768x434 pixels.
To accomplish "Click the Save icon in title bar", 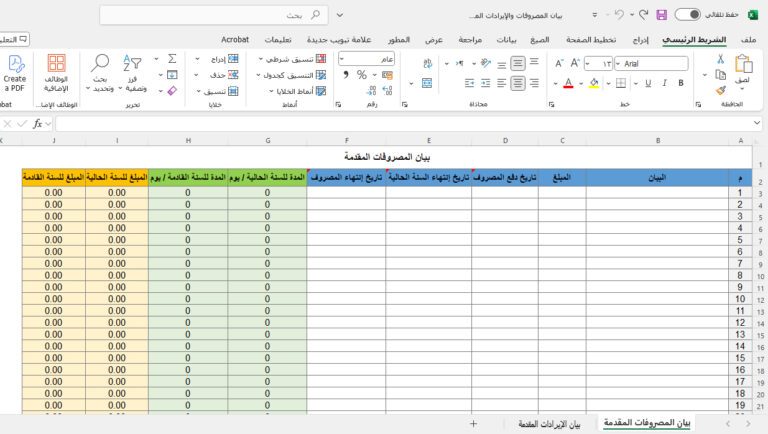I will coord(662,15).
